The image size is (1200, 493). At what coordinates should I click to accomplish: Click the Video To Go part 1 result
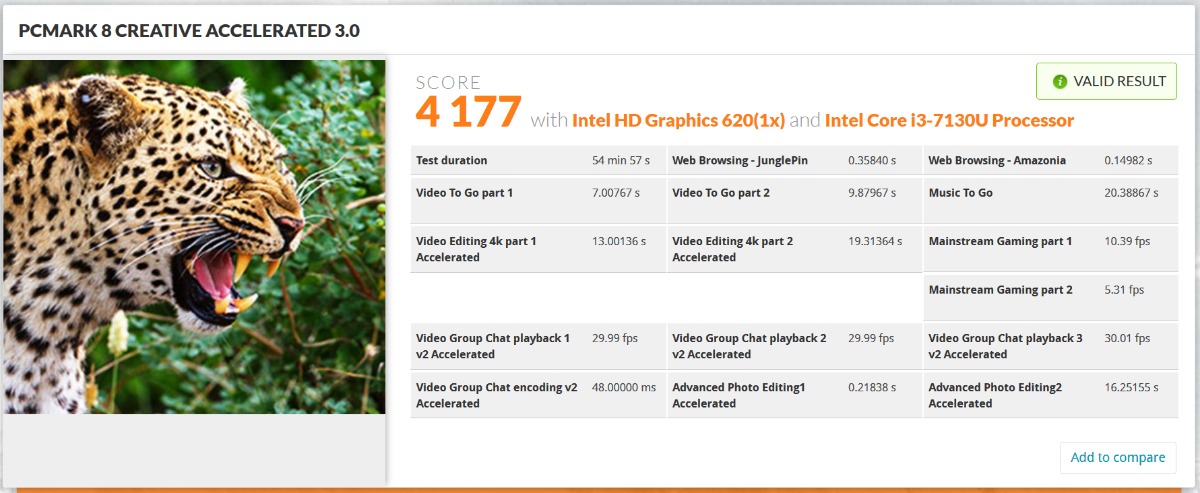pyautogui.click(x=537, y=193)
